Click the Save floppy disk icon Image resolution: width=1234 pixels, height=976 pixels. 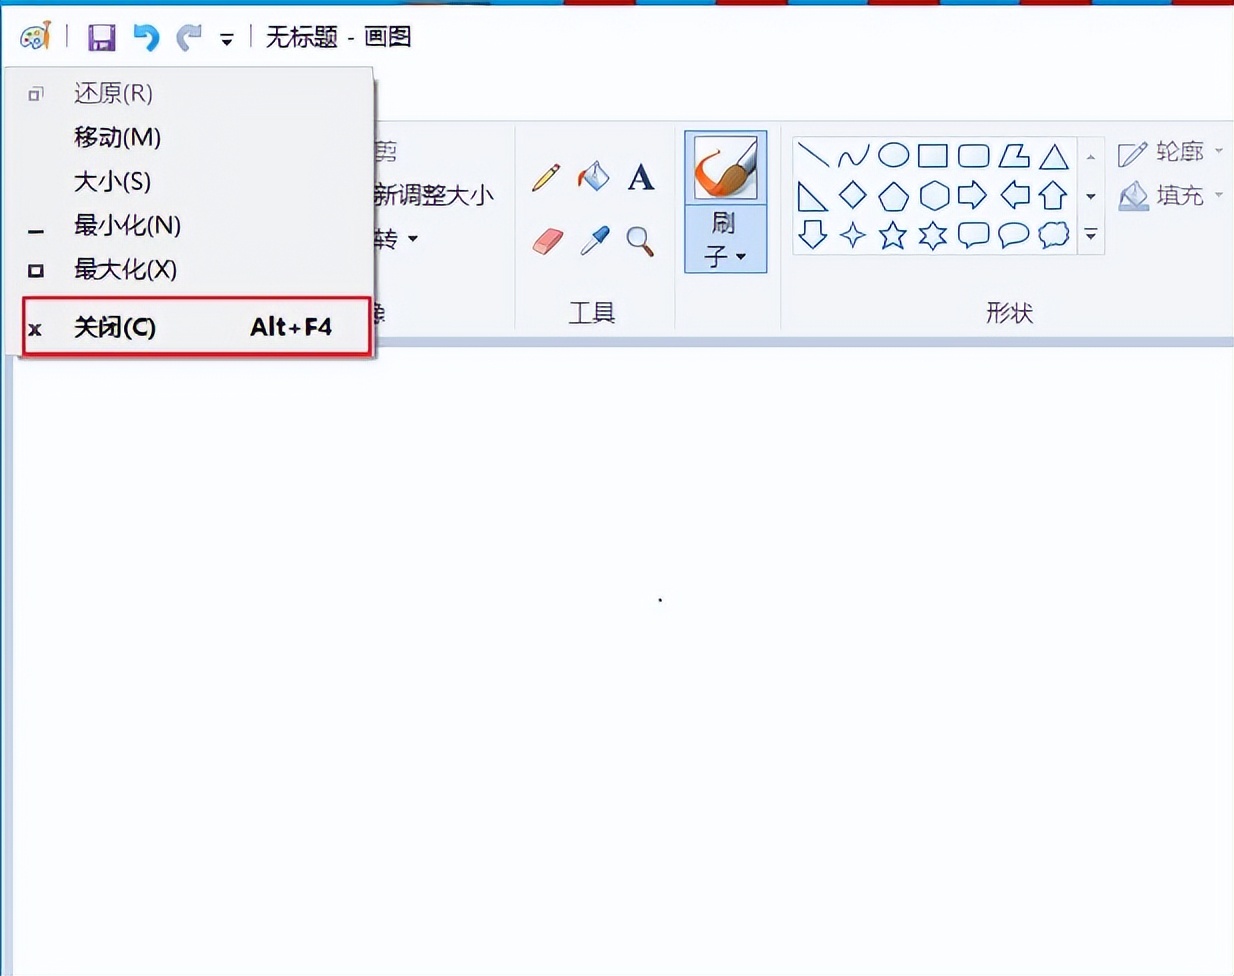click(x=101, y=38)
